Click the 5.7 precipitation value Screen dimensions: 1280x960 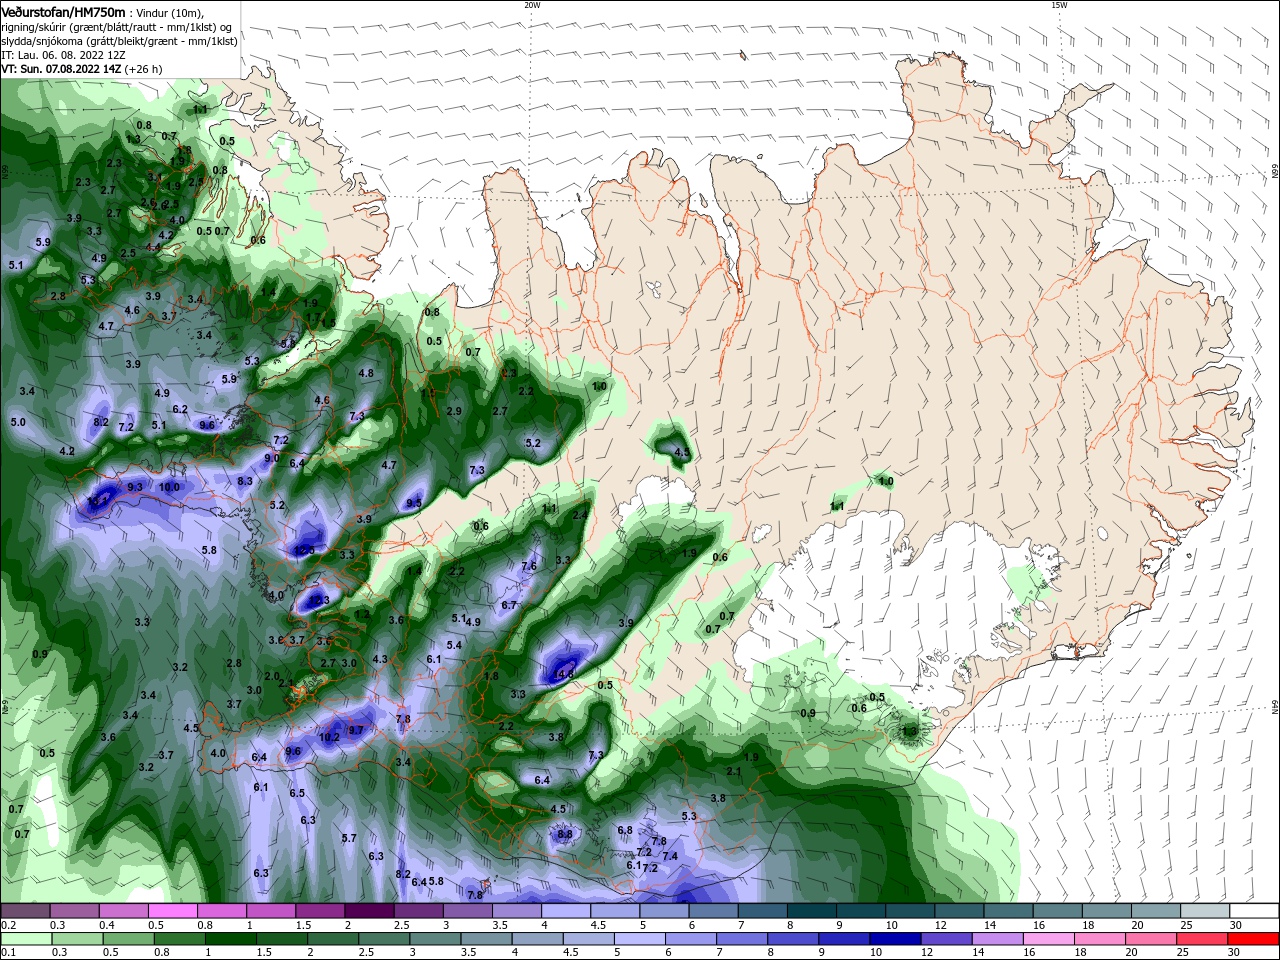point(349,838)
